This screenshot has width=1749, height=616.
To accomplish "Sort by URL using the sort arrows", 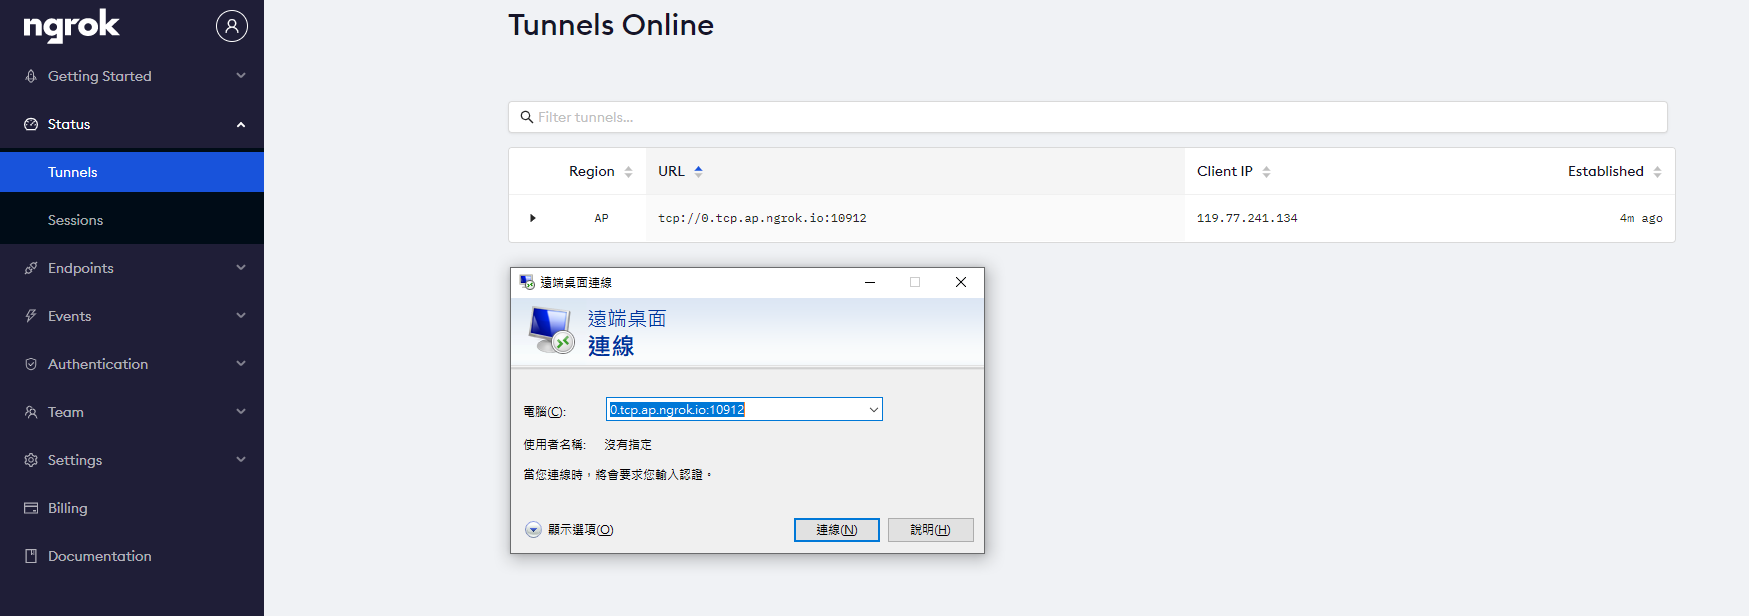I will pyautogui.click(x=698, y=171).
